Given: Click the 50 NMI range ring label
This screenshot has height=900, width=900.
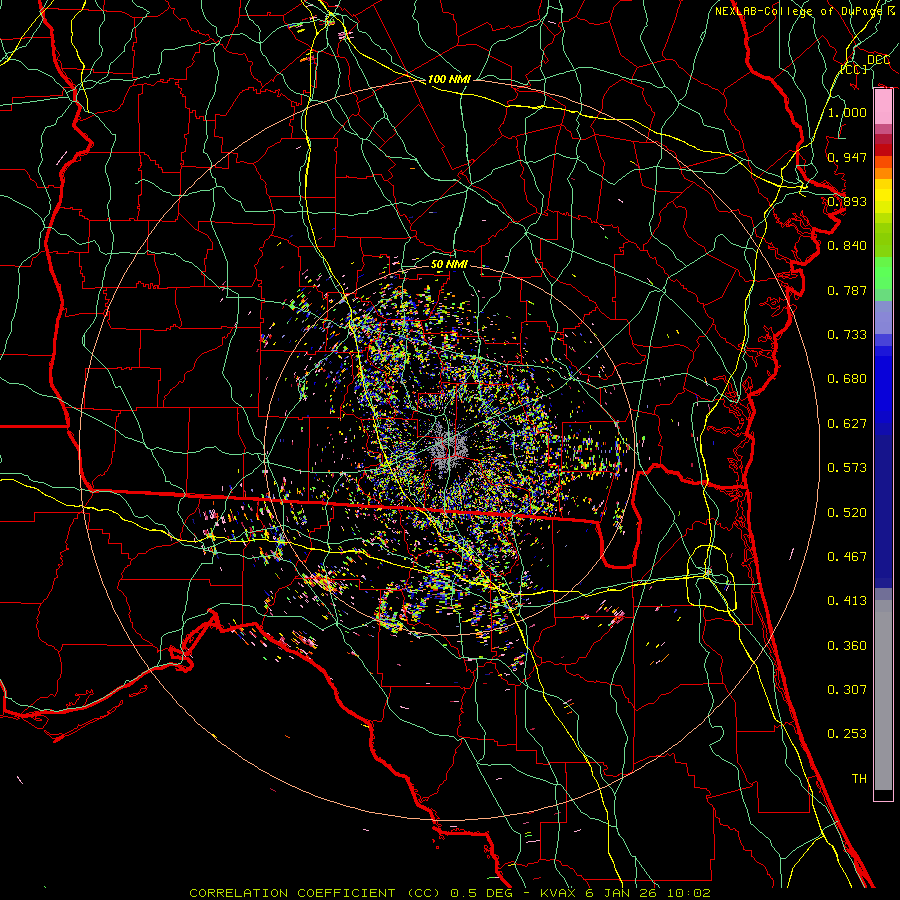Looking at the screenshot, I should click(449, 264).
